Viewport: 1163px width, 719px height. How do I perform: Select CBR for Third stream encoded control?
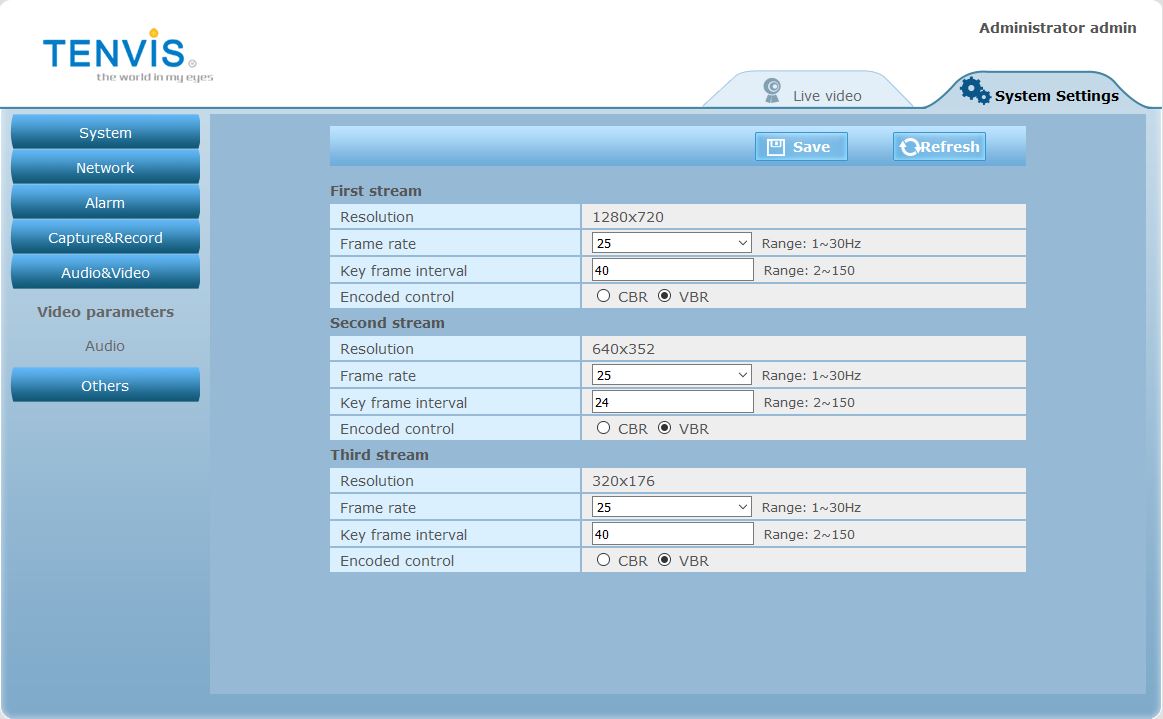[603, 560]
